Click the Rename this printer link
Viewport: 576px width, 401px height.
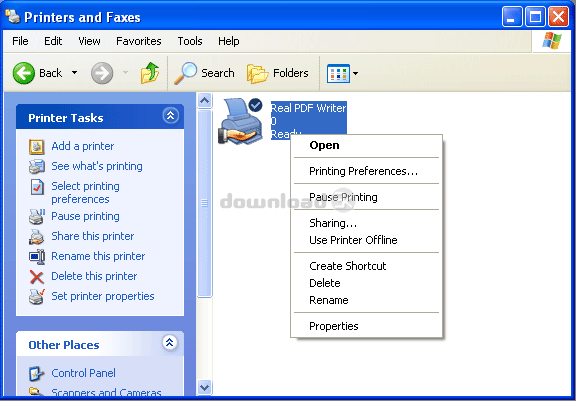click(98, 256)
